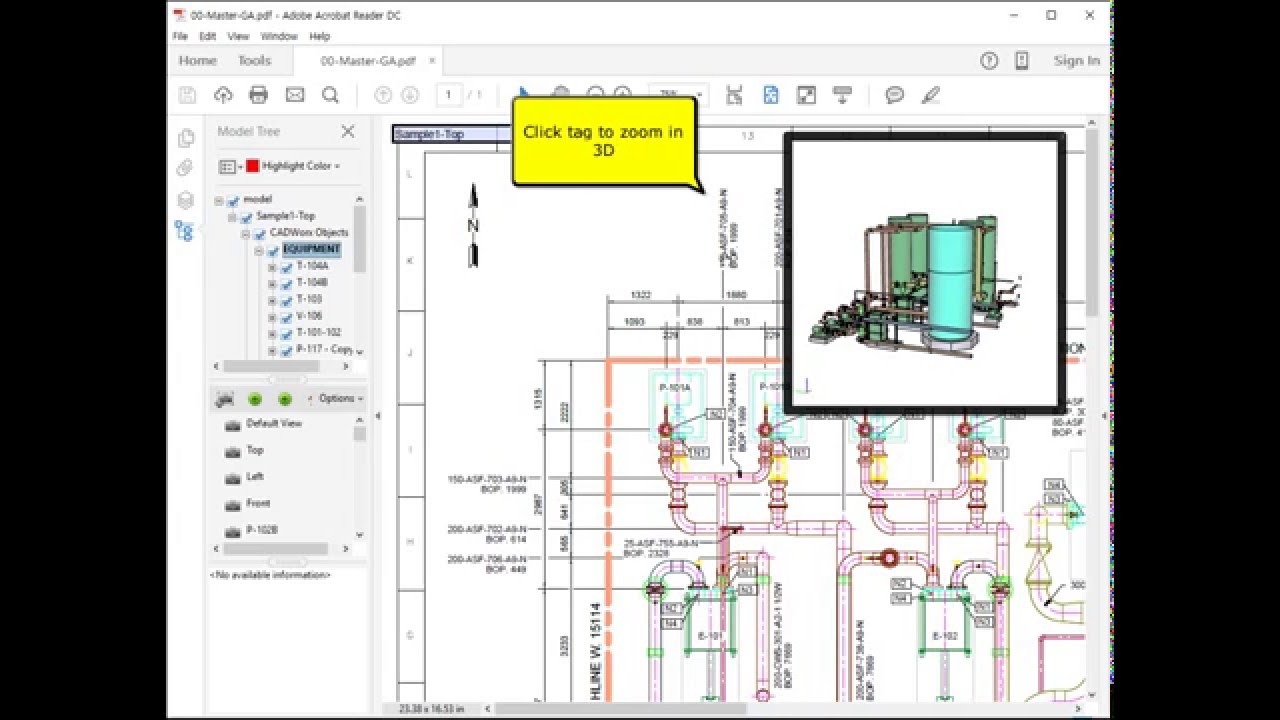Go to previous page arrow icon
This screenshot has width=1280, height=720.
[x=383, y=95]
